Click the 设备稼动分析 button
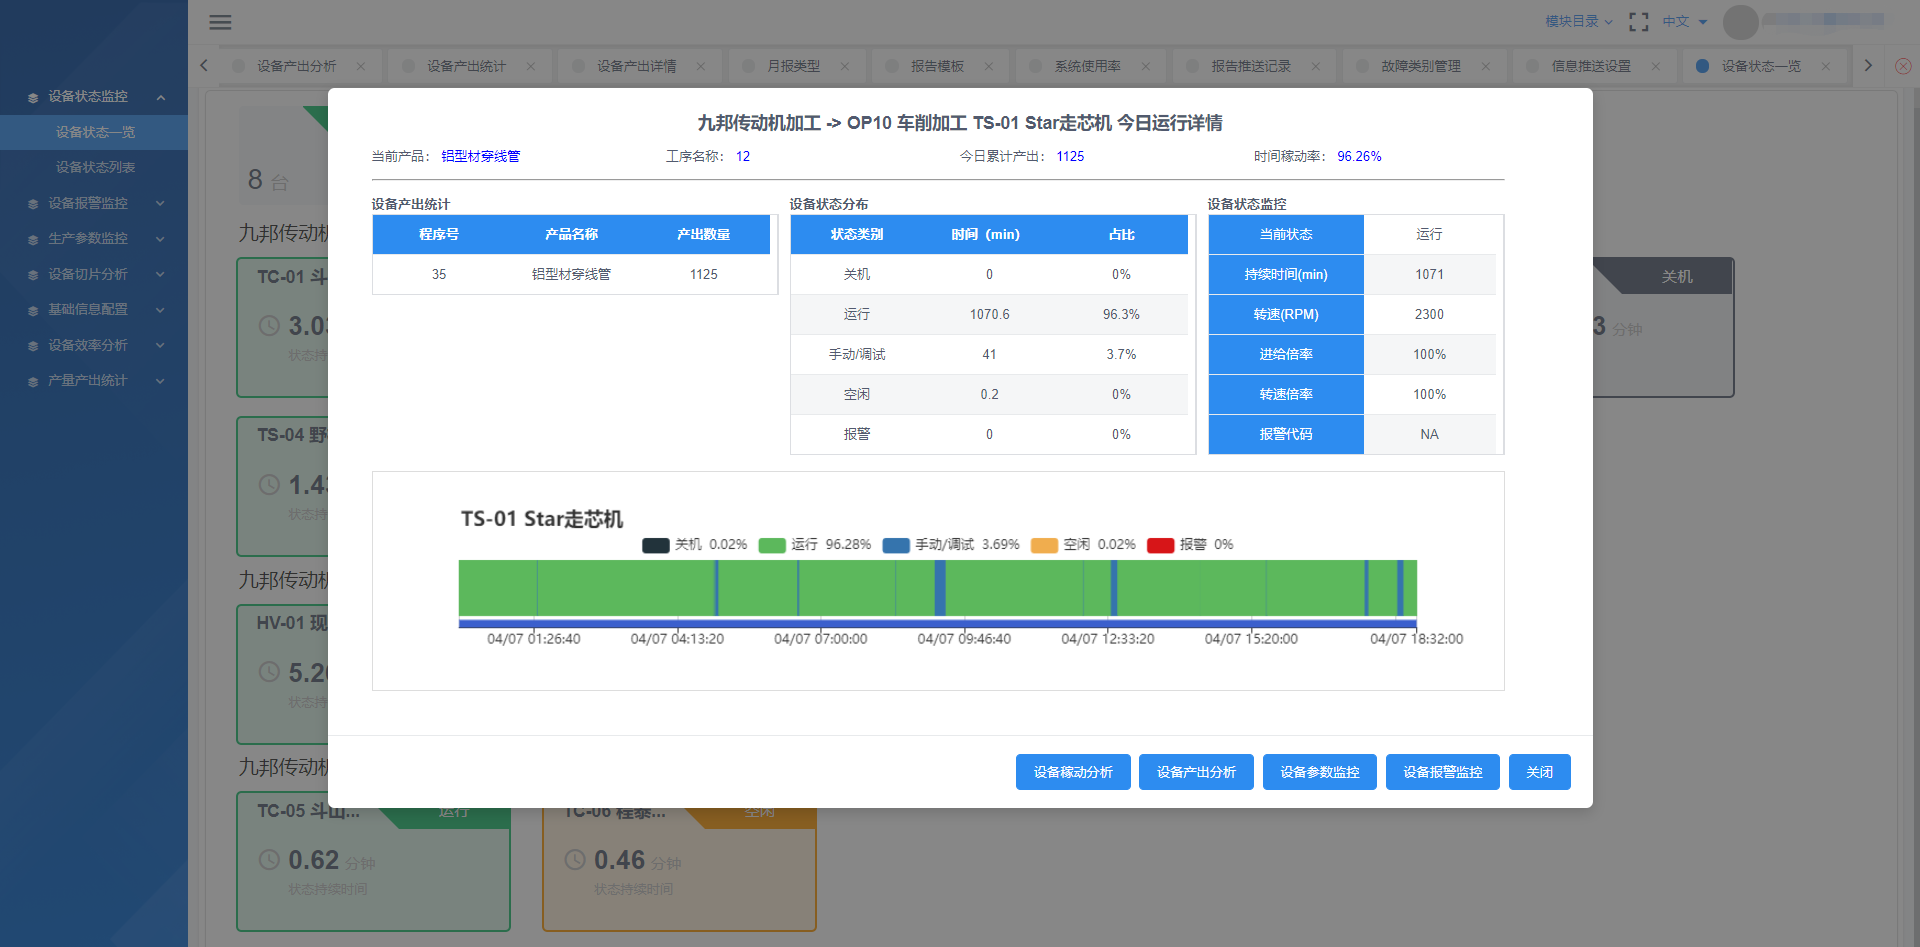Viewport: 1920px width, 947px height. click(x=1073, y=772)
